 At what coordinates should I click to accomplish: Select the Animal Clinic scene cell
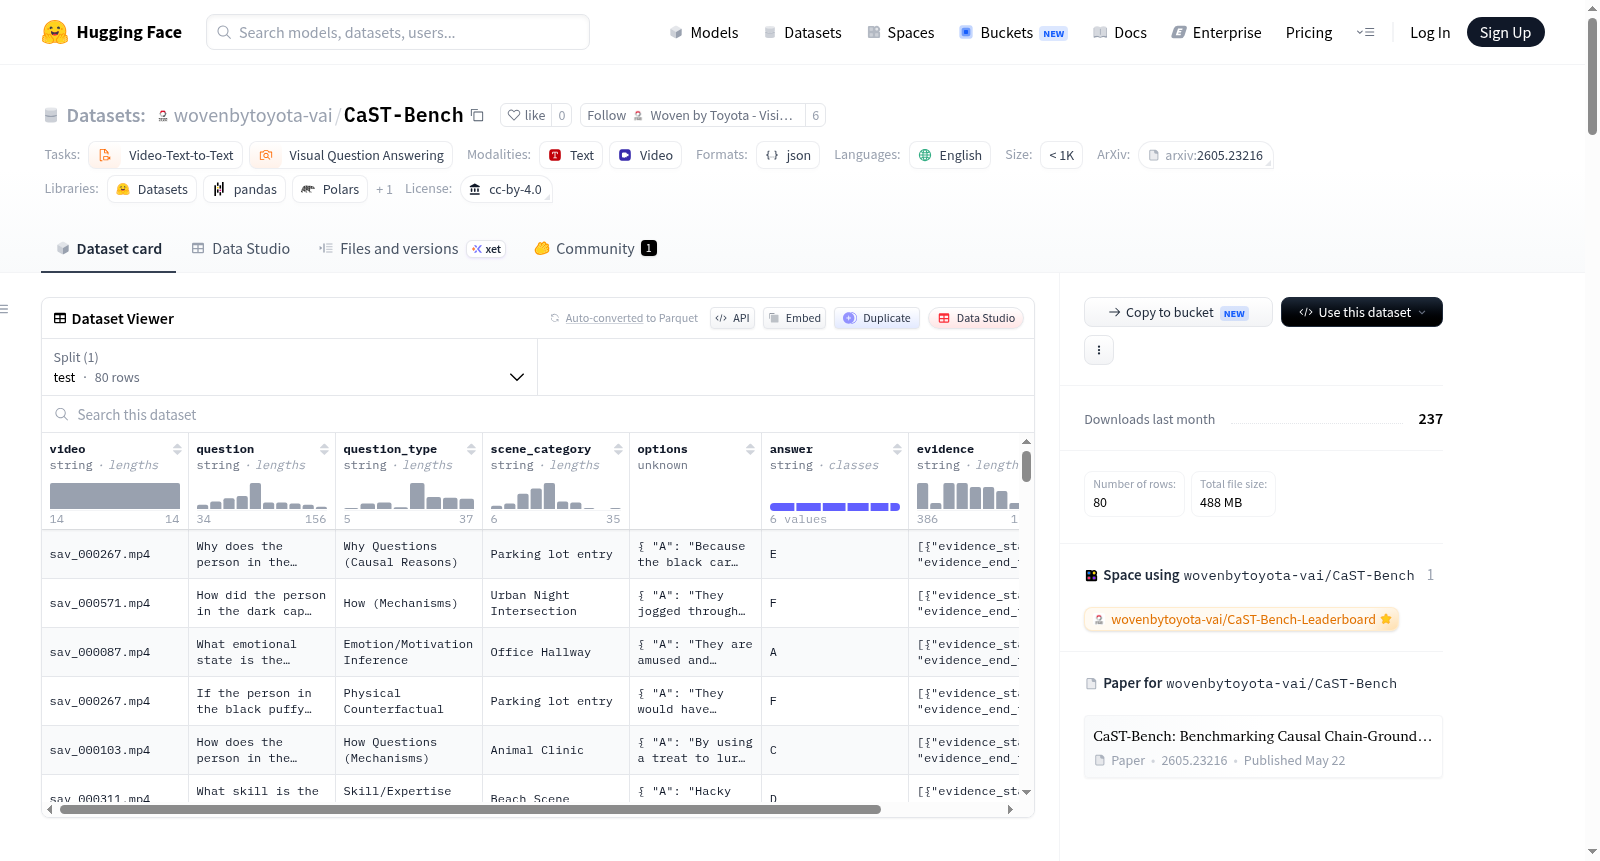[556, 750]
